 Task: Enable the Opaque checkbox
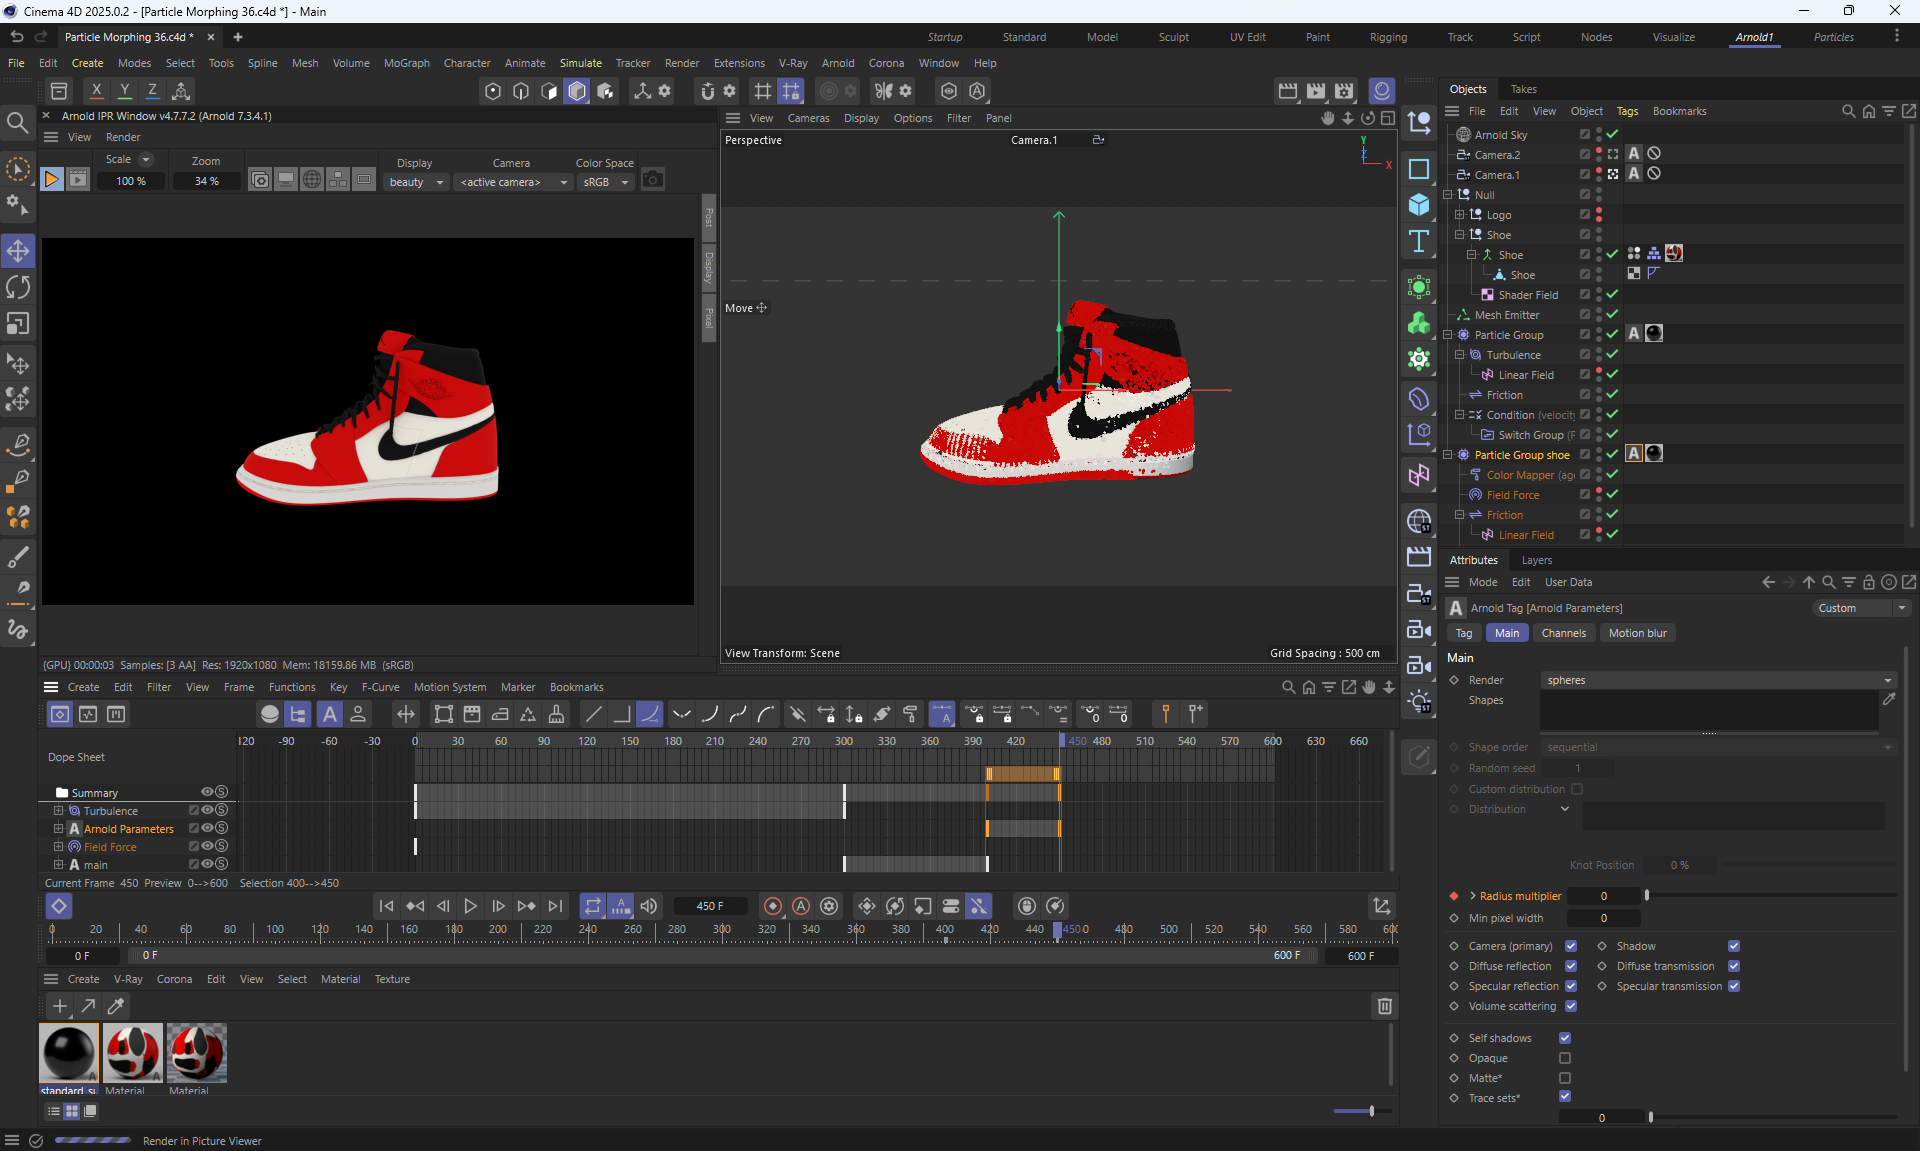[1565, 1058]
